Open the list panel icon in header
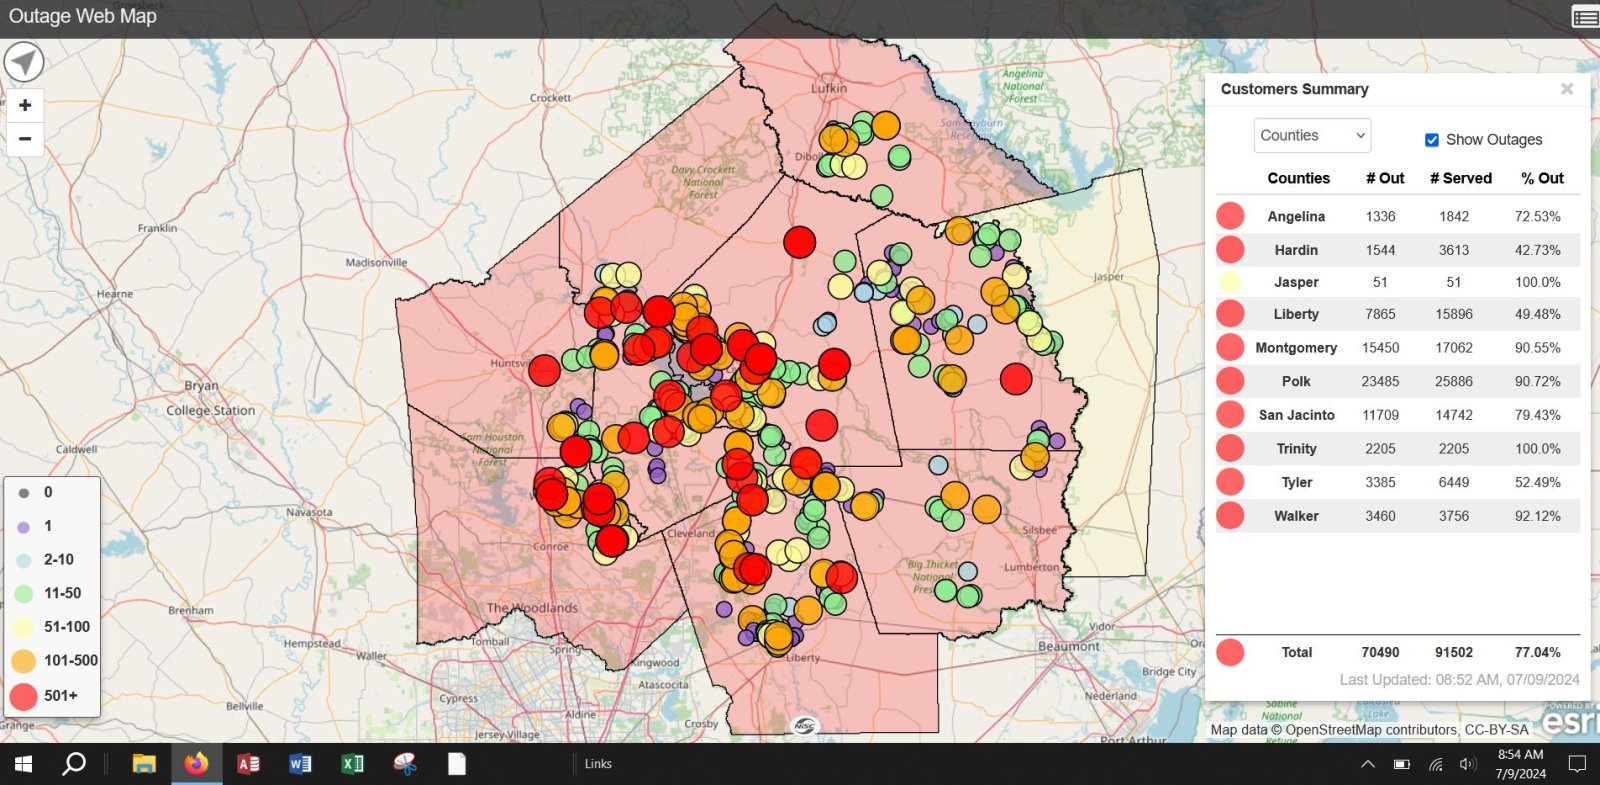The height and width of the screenshot is (785, 1600). [x=1585, y=17]
